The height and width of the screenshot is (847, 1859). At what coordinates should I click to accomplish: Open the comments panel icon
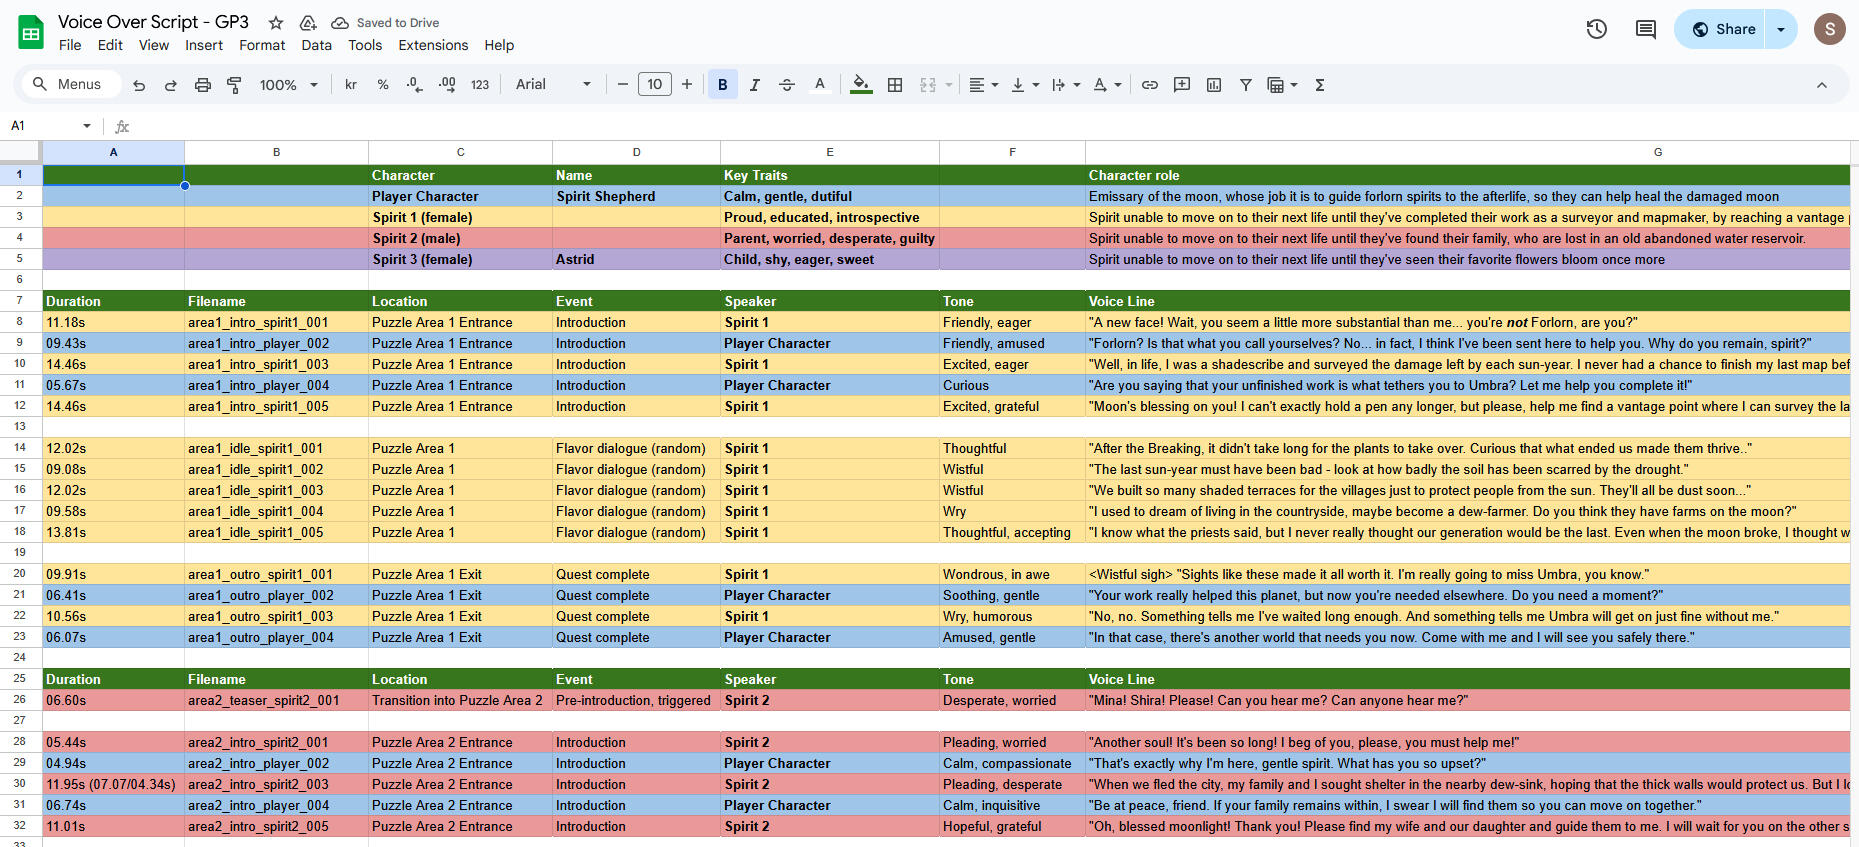pos(1645,29)
